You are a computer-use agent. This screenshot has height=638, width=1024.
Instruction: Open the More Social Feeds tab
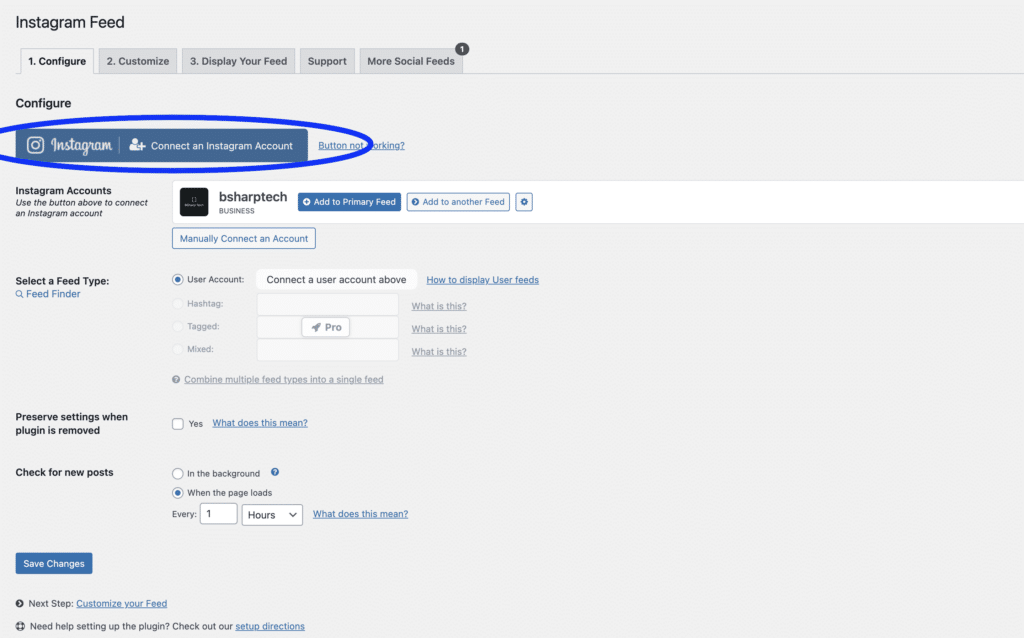pyautogui.click(x=411, y=61)
